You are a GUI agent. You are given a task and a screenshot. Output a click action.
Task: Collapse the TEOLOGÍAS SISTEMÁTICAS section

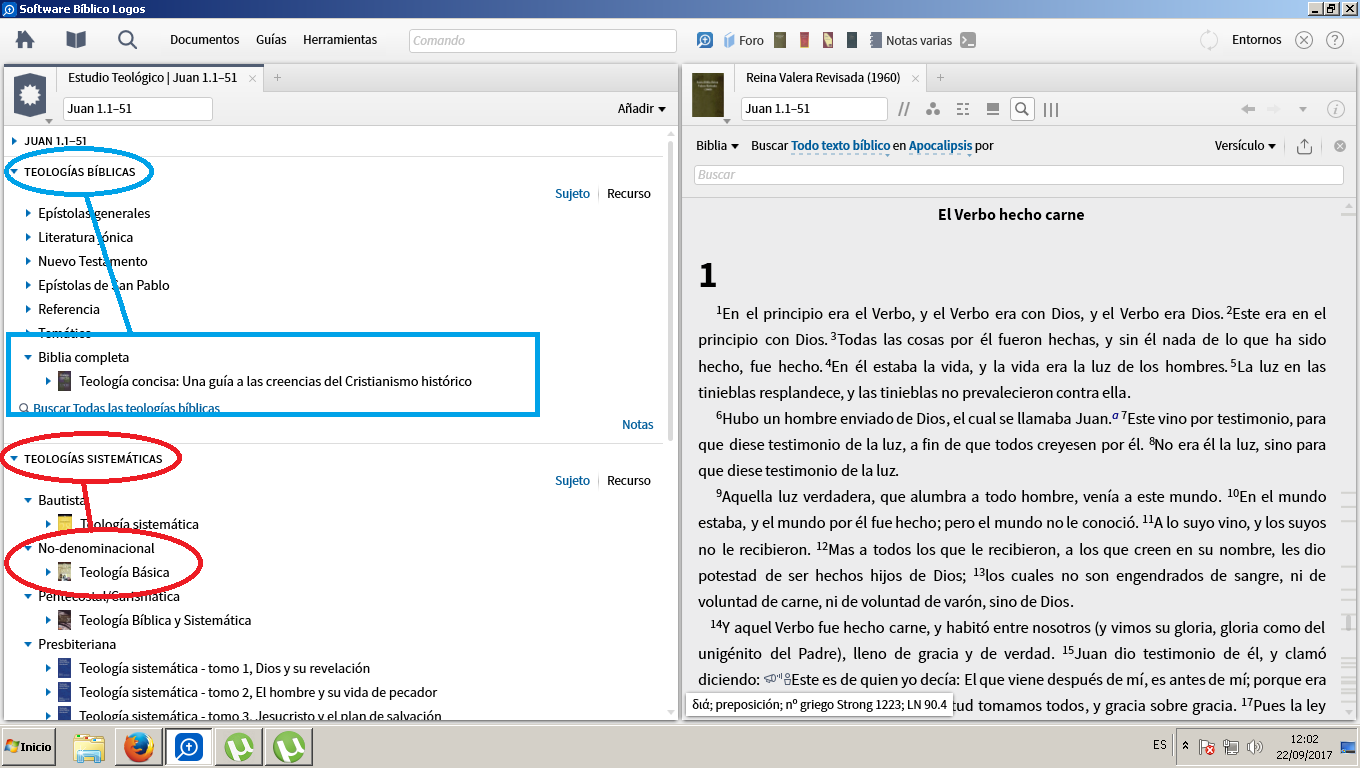point(15,459)
